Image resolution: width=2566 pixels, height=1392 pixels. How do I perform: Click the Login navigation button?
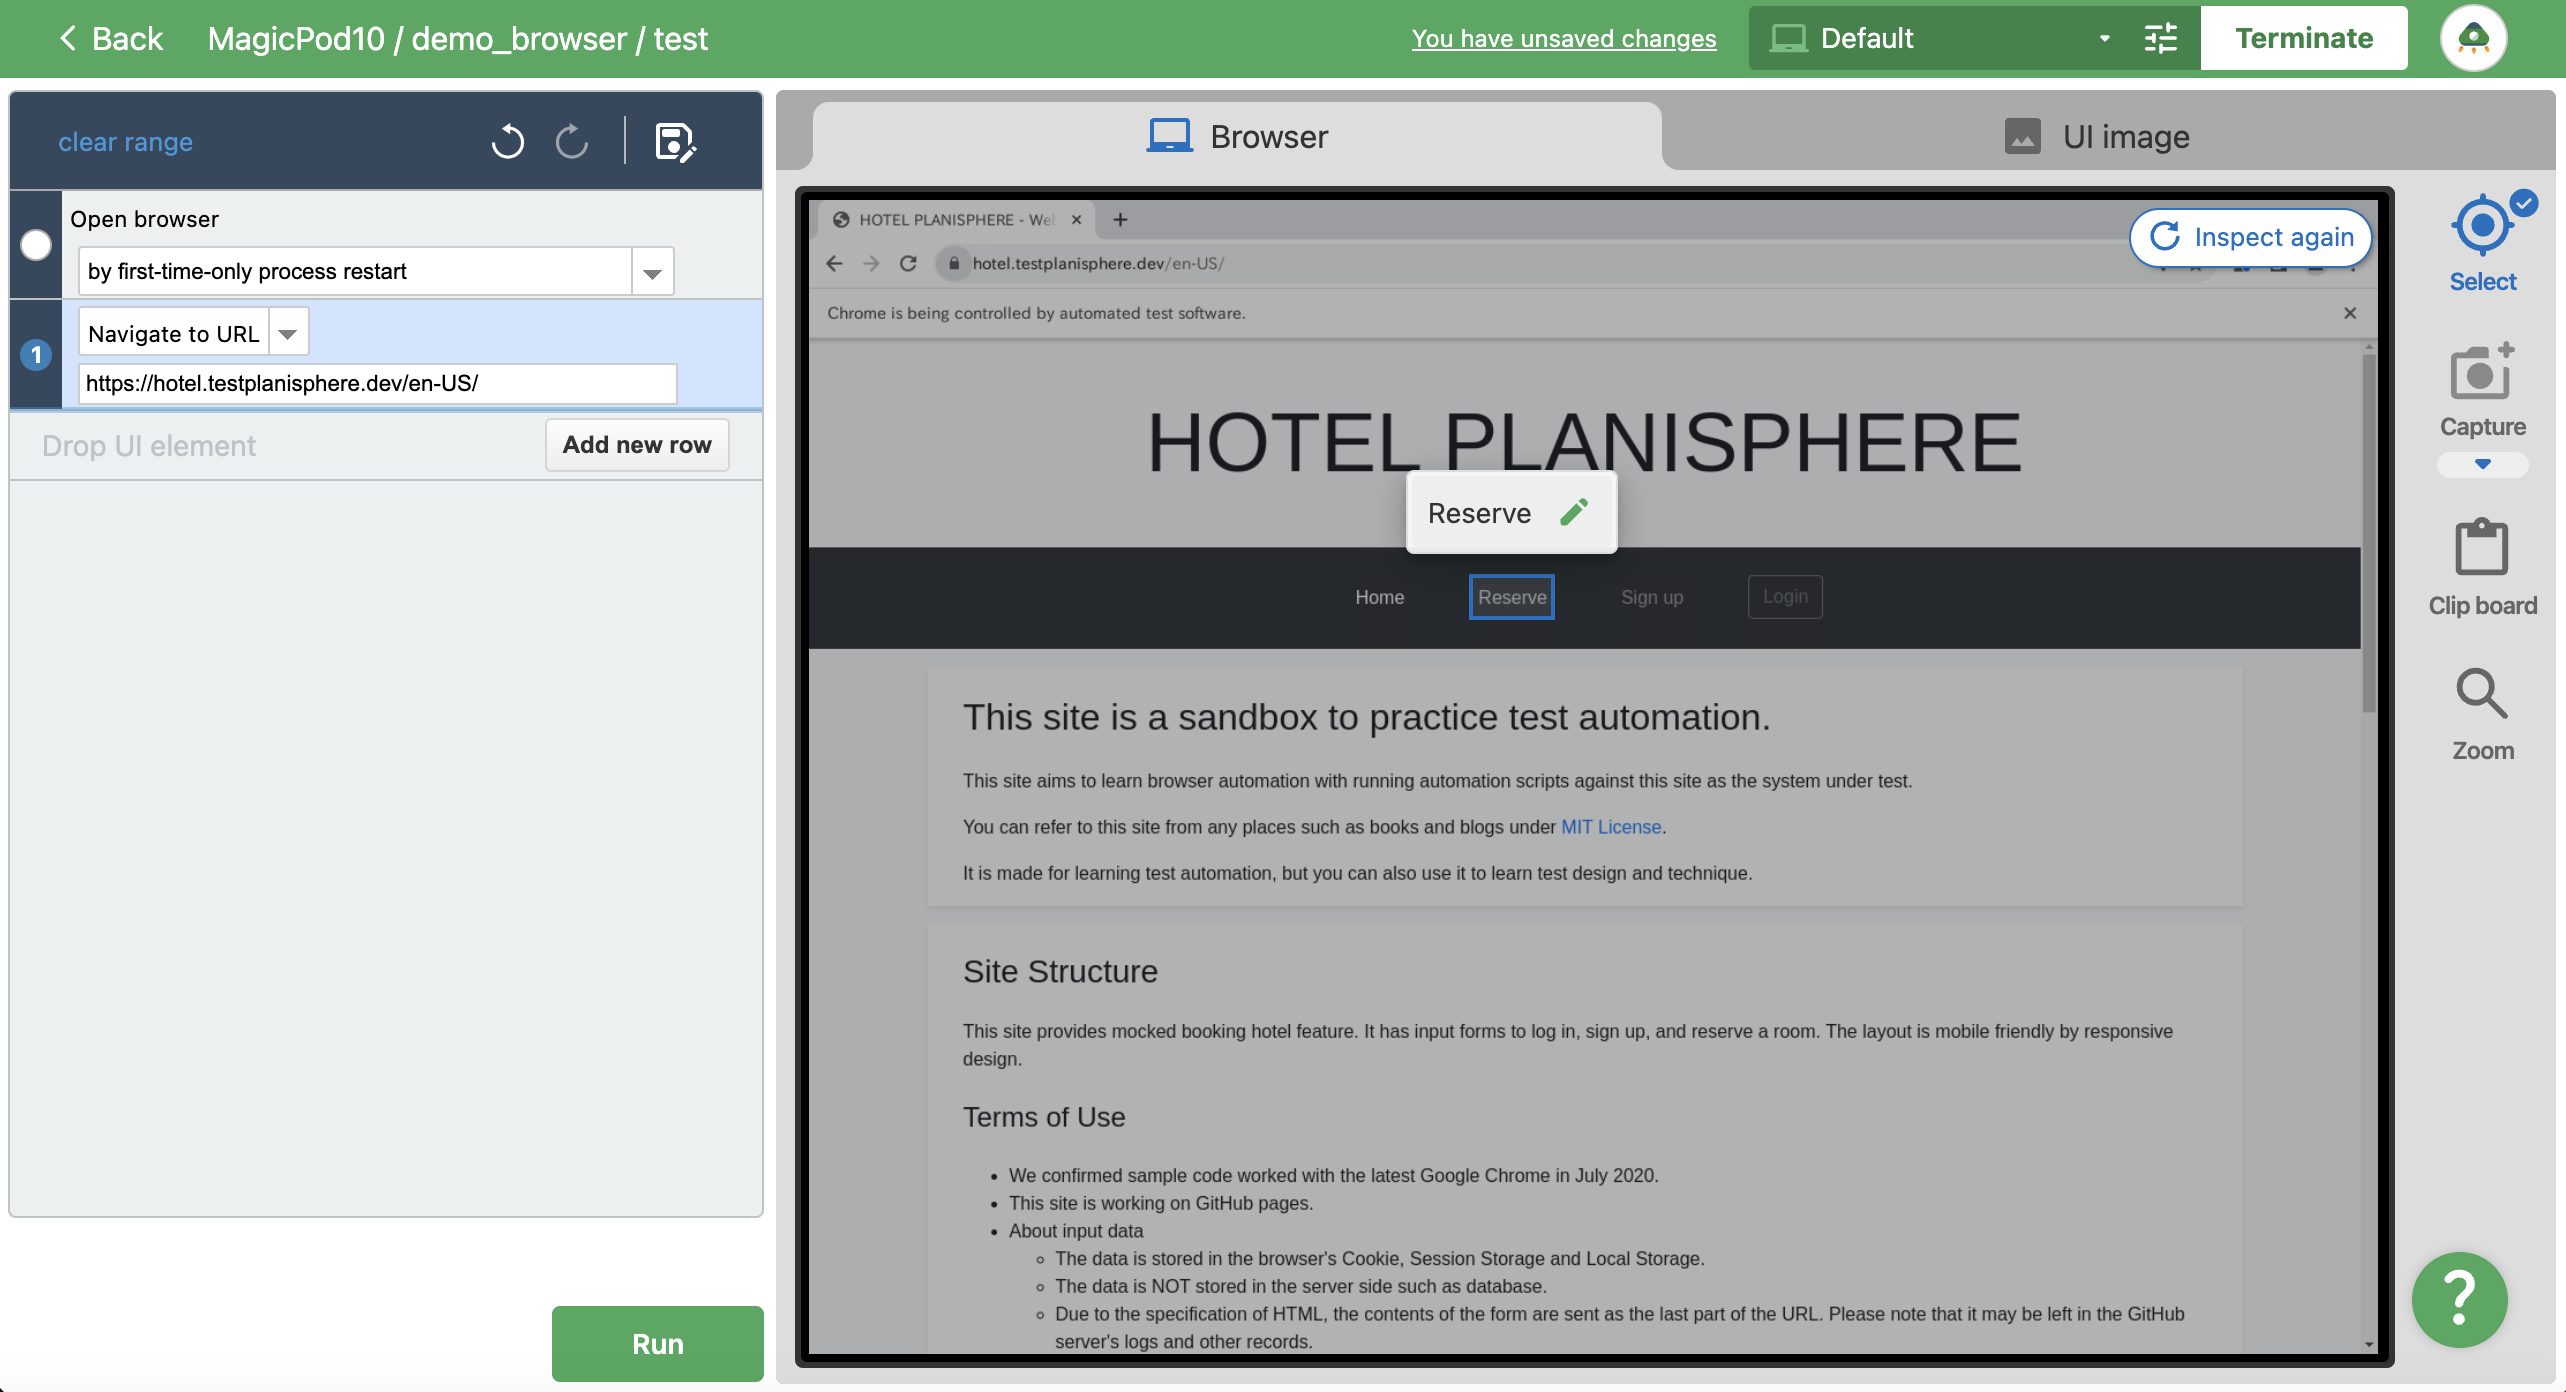click(x=1785, y=597)
